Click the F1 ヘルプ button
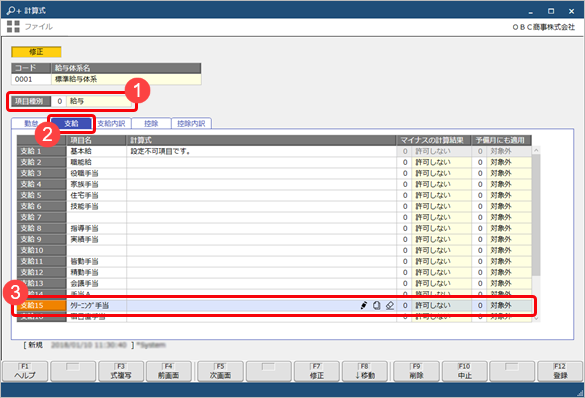The image size is (585, 398). click(25, 371)
